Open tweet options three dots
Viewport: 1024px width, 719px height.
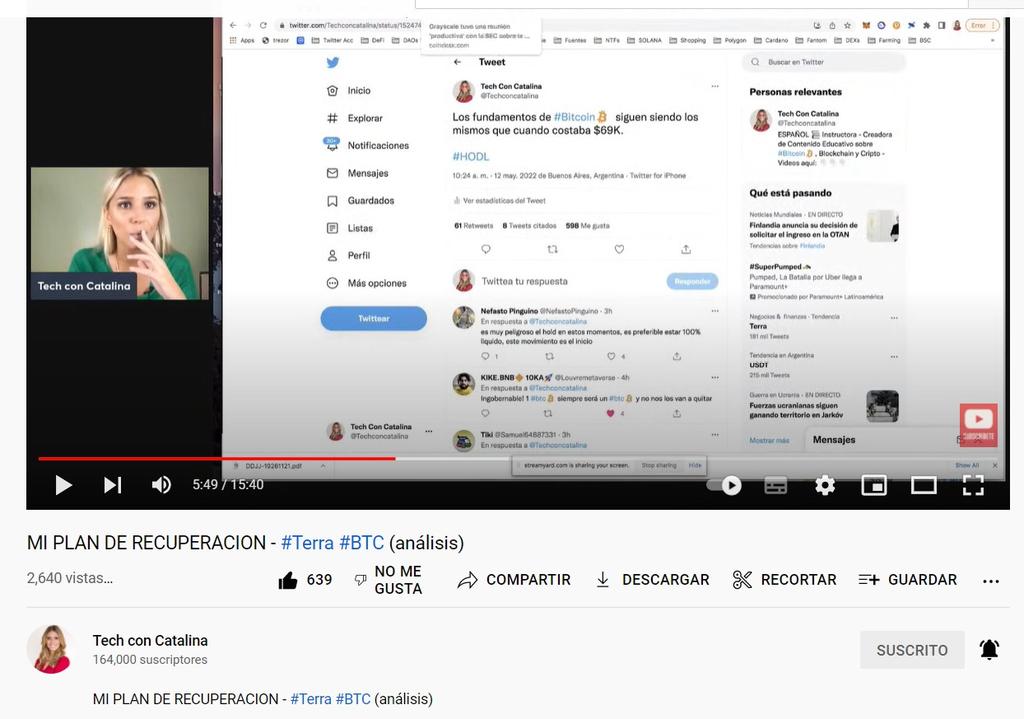click(715, 86)
